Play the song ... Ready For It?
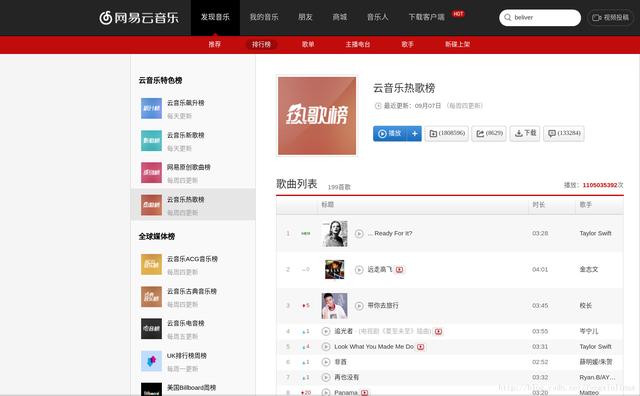This screenshot has width=640, height=396. [359, 234]
